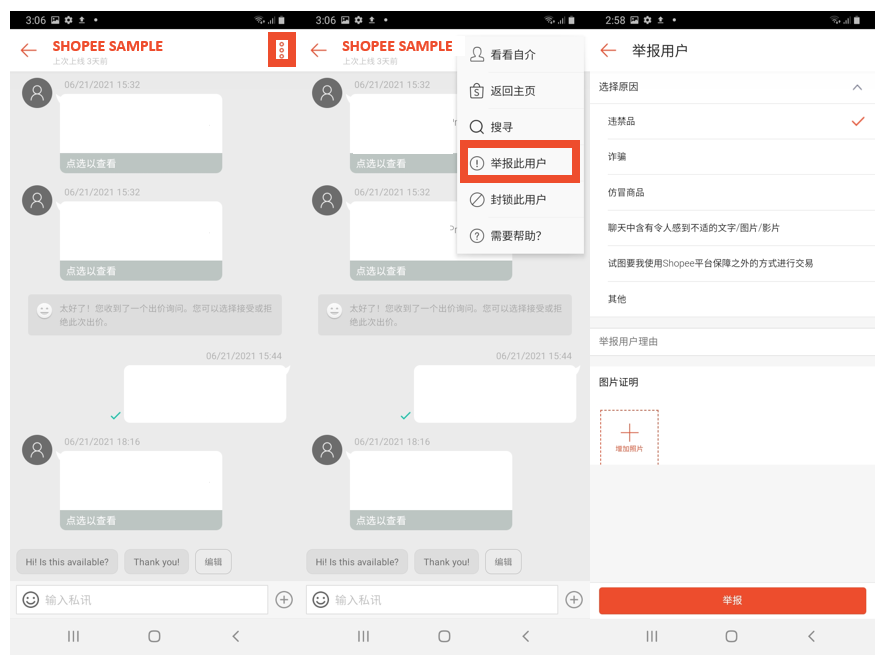886x667 pixels.
Task: Tap 编辑 quick-reply button in first screen
Action: (x=213, y=562)
